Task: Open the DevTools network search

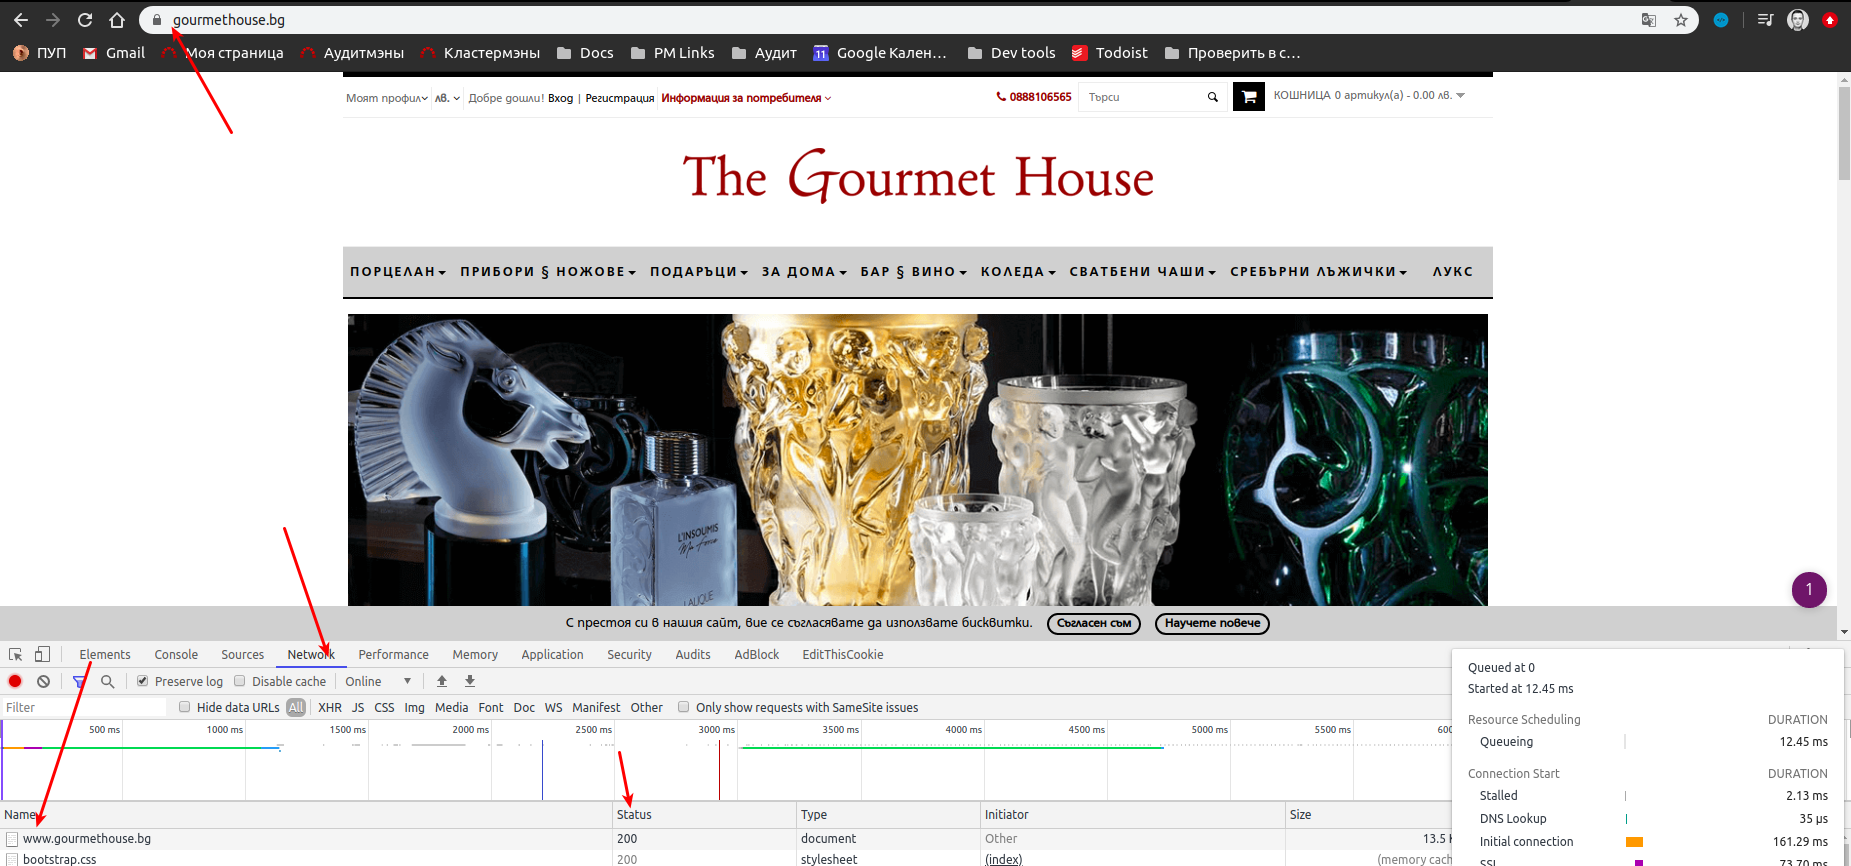Action: 108,681
